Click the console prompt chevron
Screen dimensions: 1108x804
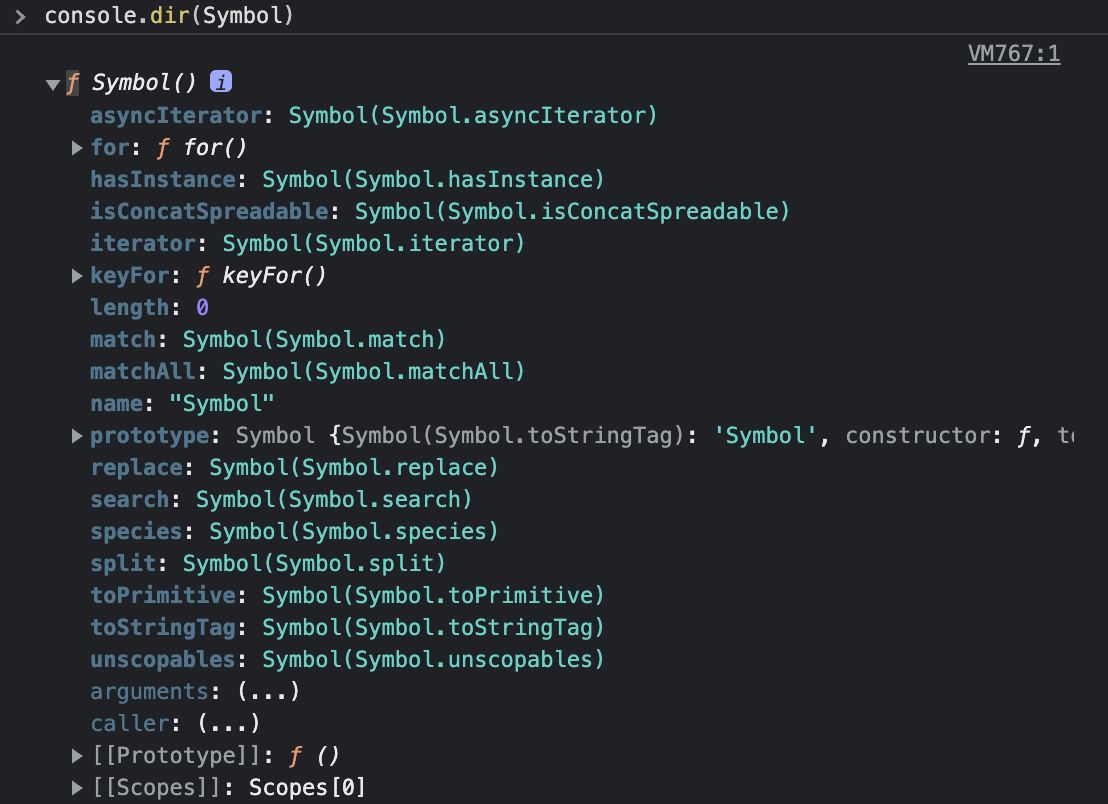[20, 16]
